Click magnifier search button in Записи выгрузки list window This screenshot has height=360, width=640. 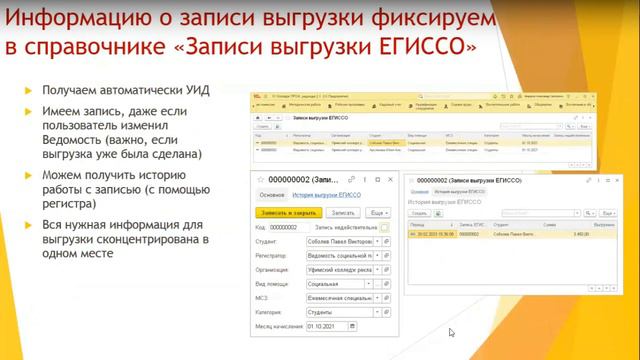pyautogui.click(x=570, y=127)
